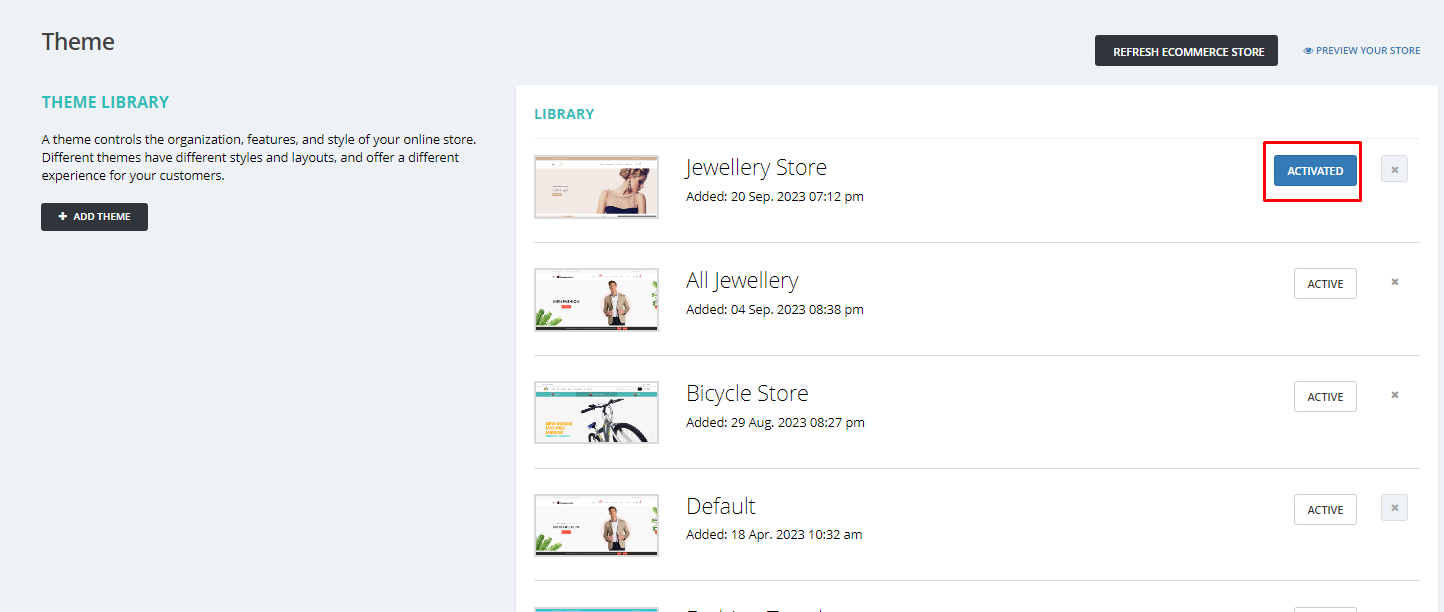Click the eye icon to preview store
Image resolution: width=1444 pixels, height=612 pixels.
coord(1308,51)
